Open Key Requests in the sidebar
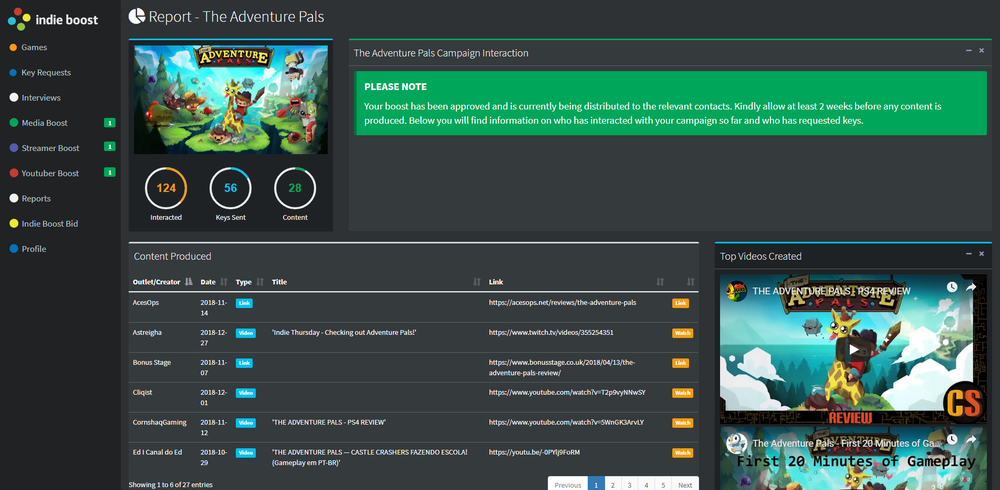Image resolution: width=1000 pixels, height=490 pixels. pyautogui.click(x=46, y=73)
